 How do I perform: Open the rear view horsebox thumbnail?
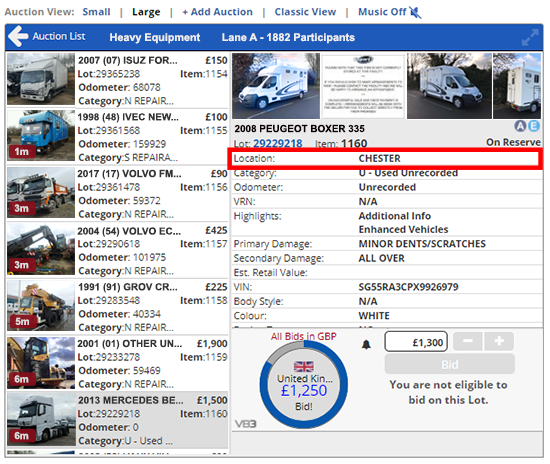pos(517,86)
